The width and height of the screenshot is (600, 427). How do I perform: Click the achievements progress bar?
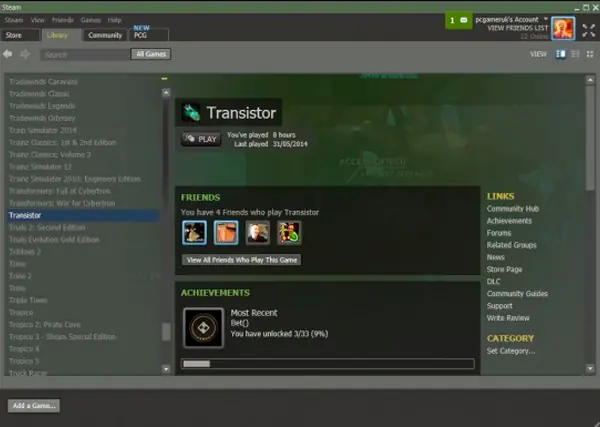coord(328,363)
